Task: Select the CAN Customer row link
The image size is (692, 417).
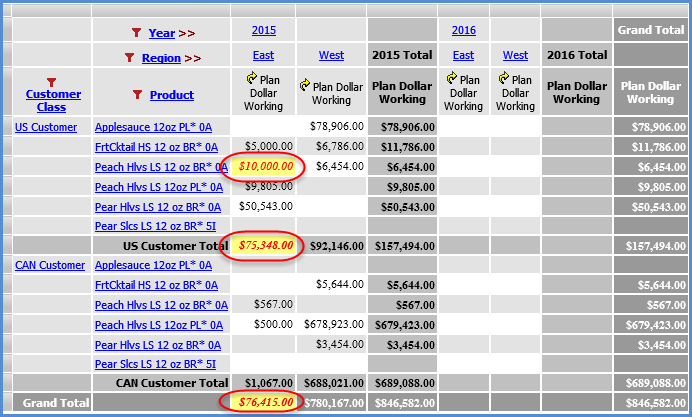Action: 49,265
